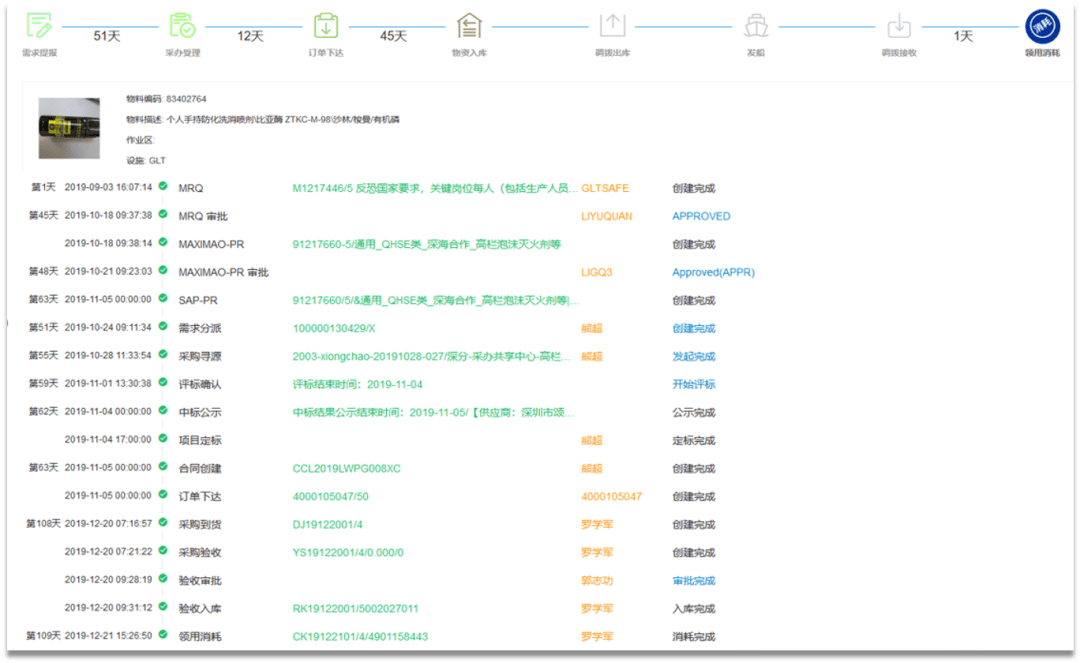Click orange 4000105047 in 订单下达 row
This screenshot has height=663, width=1080.
point(612,496)
